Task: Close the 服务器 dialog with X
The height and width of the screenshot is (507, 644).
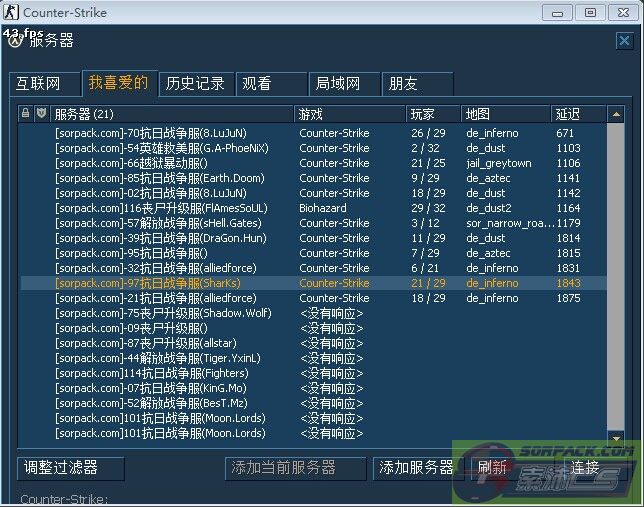Action: click(x=624, y=41)
